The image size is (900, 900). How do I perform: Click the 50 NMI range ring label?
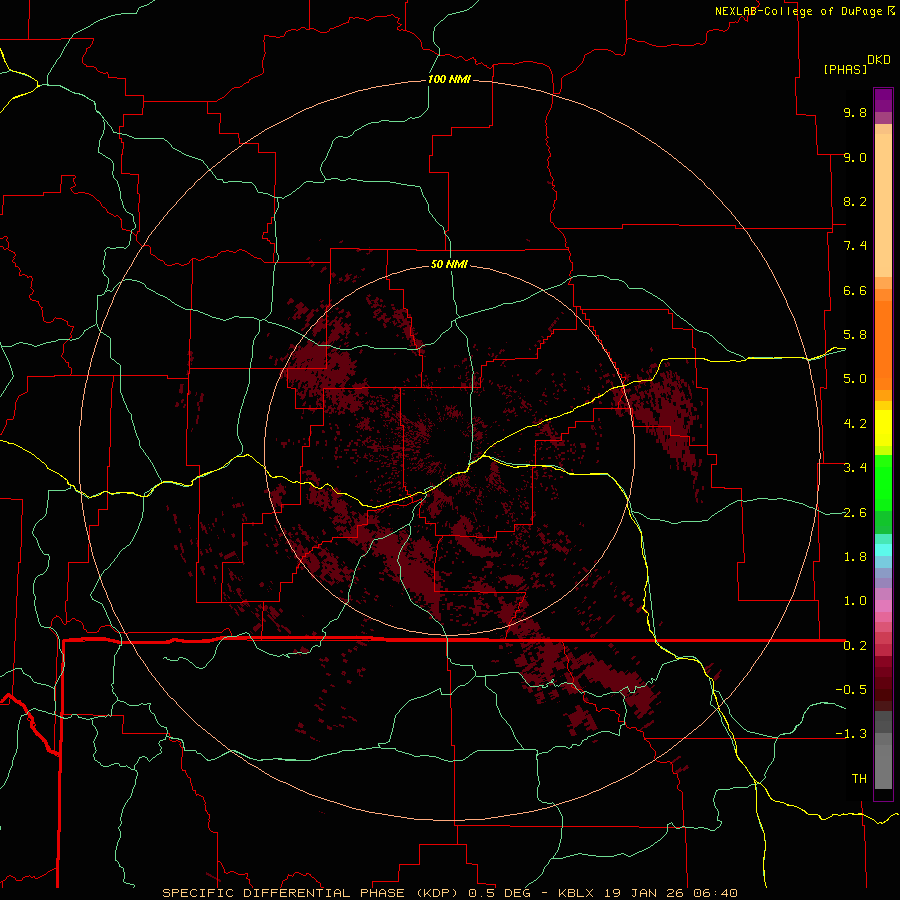(449, 264)
